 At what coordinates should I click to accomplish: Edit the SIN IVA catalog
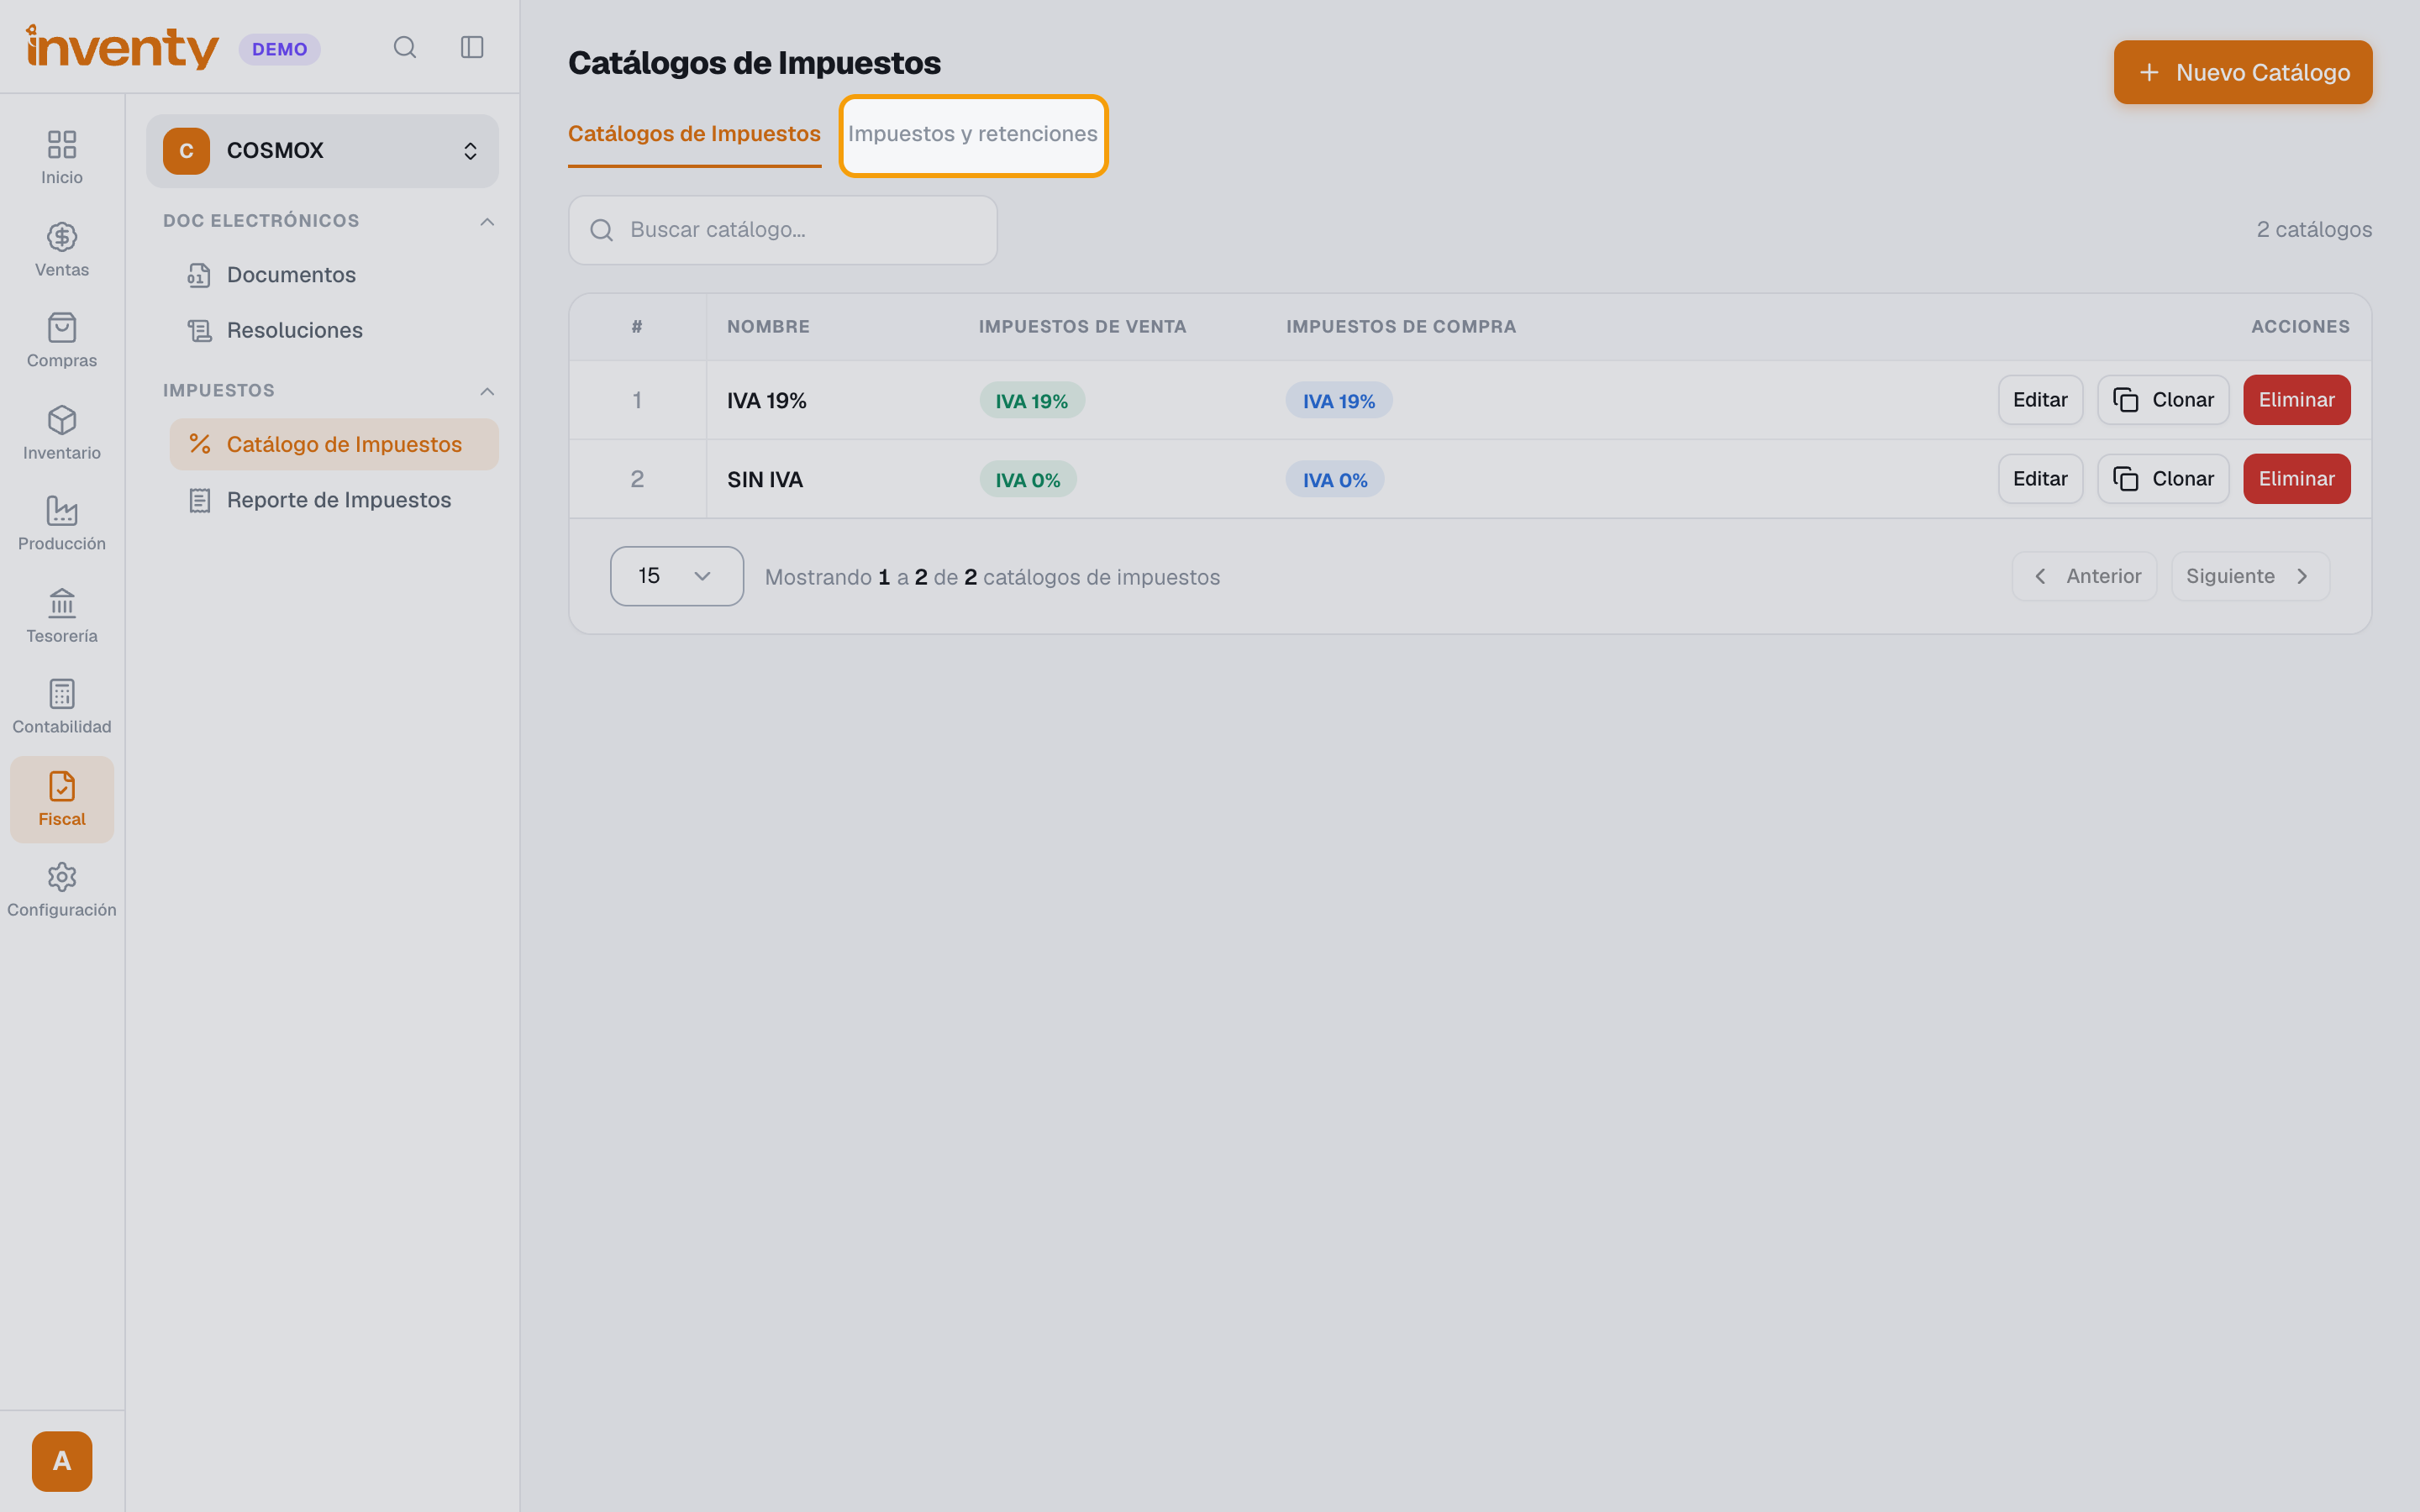[x=2040, y=479]
